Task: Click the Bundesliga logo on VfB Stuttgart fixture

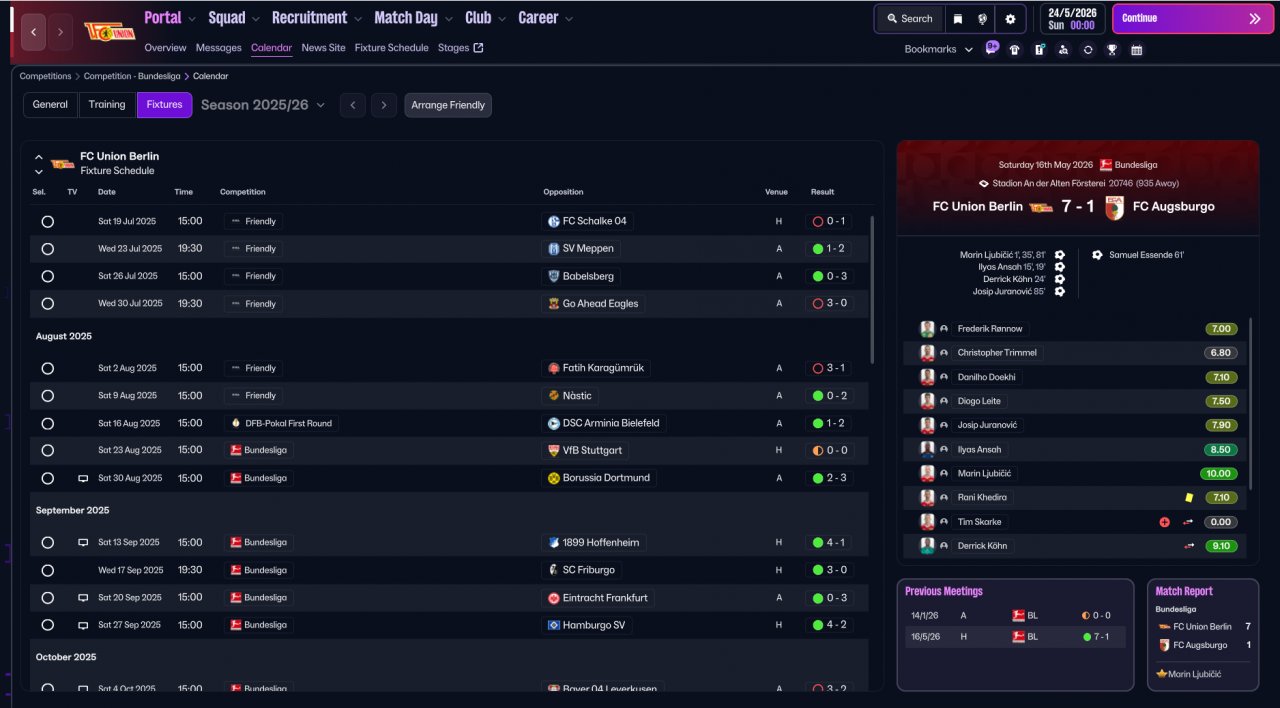Action: [236, 451]
